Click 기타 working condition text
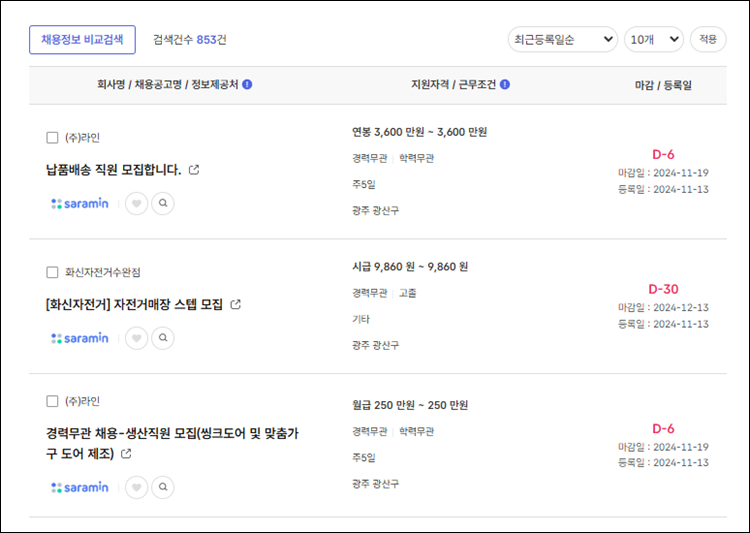Image resolution: width=750 pixels, height=533 pixels. (361, 319)
